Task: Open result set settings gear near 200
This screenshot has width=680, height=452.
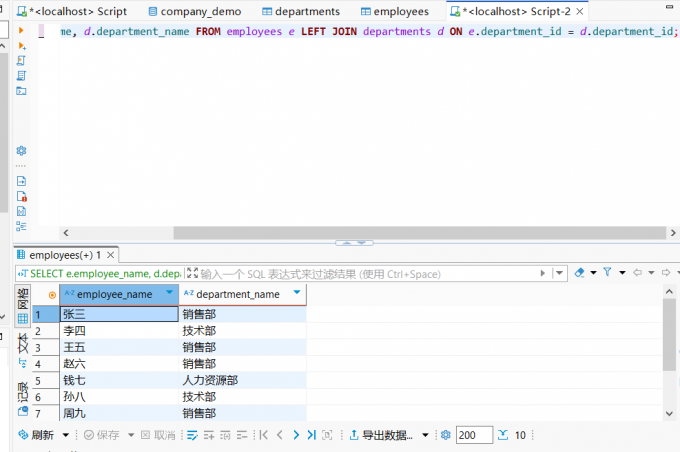Action: click(x=445, y=435)
